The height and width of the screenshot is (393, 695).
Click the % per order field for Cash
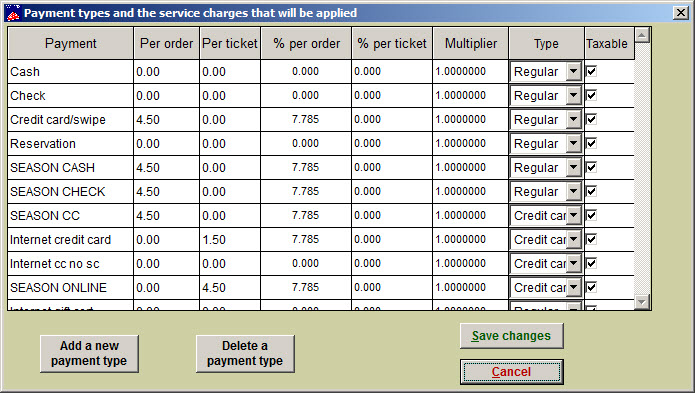[x=306, y=71]
